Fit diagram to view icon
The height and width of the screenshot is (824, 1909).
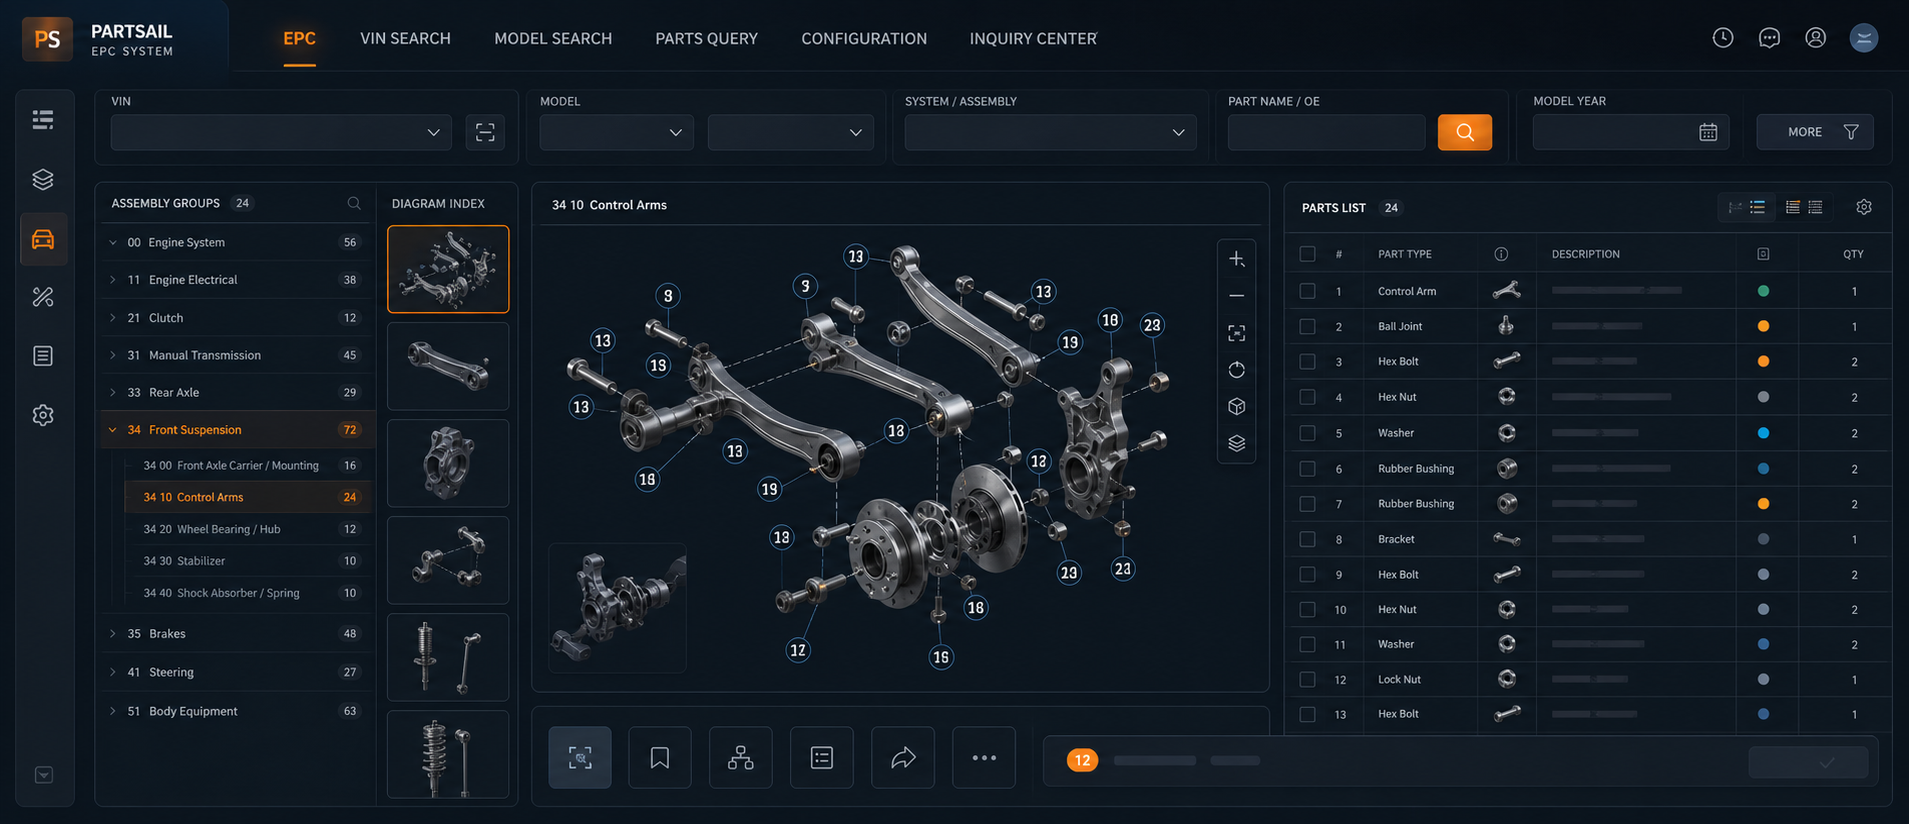pos(1237,333)
